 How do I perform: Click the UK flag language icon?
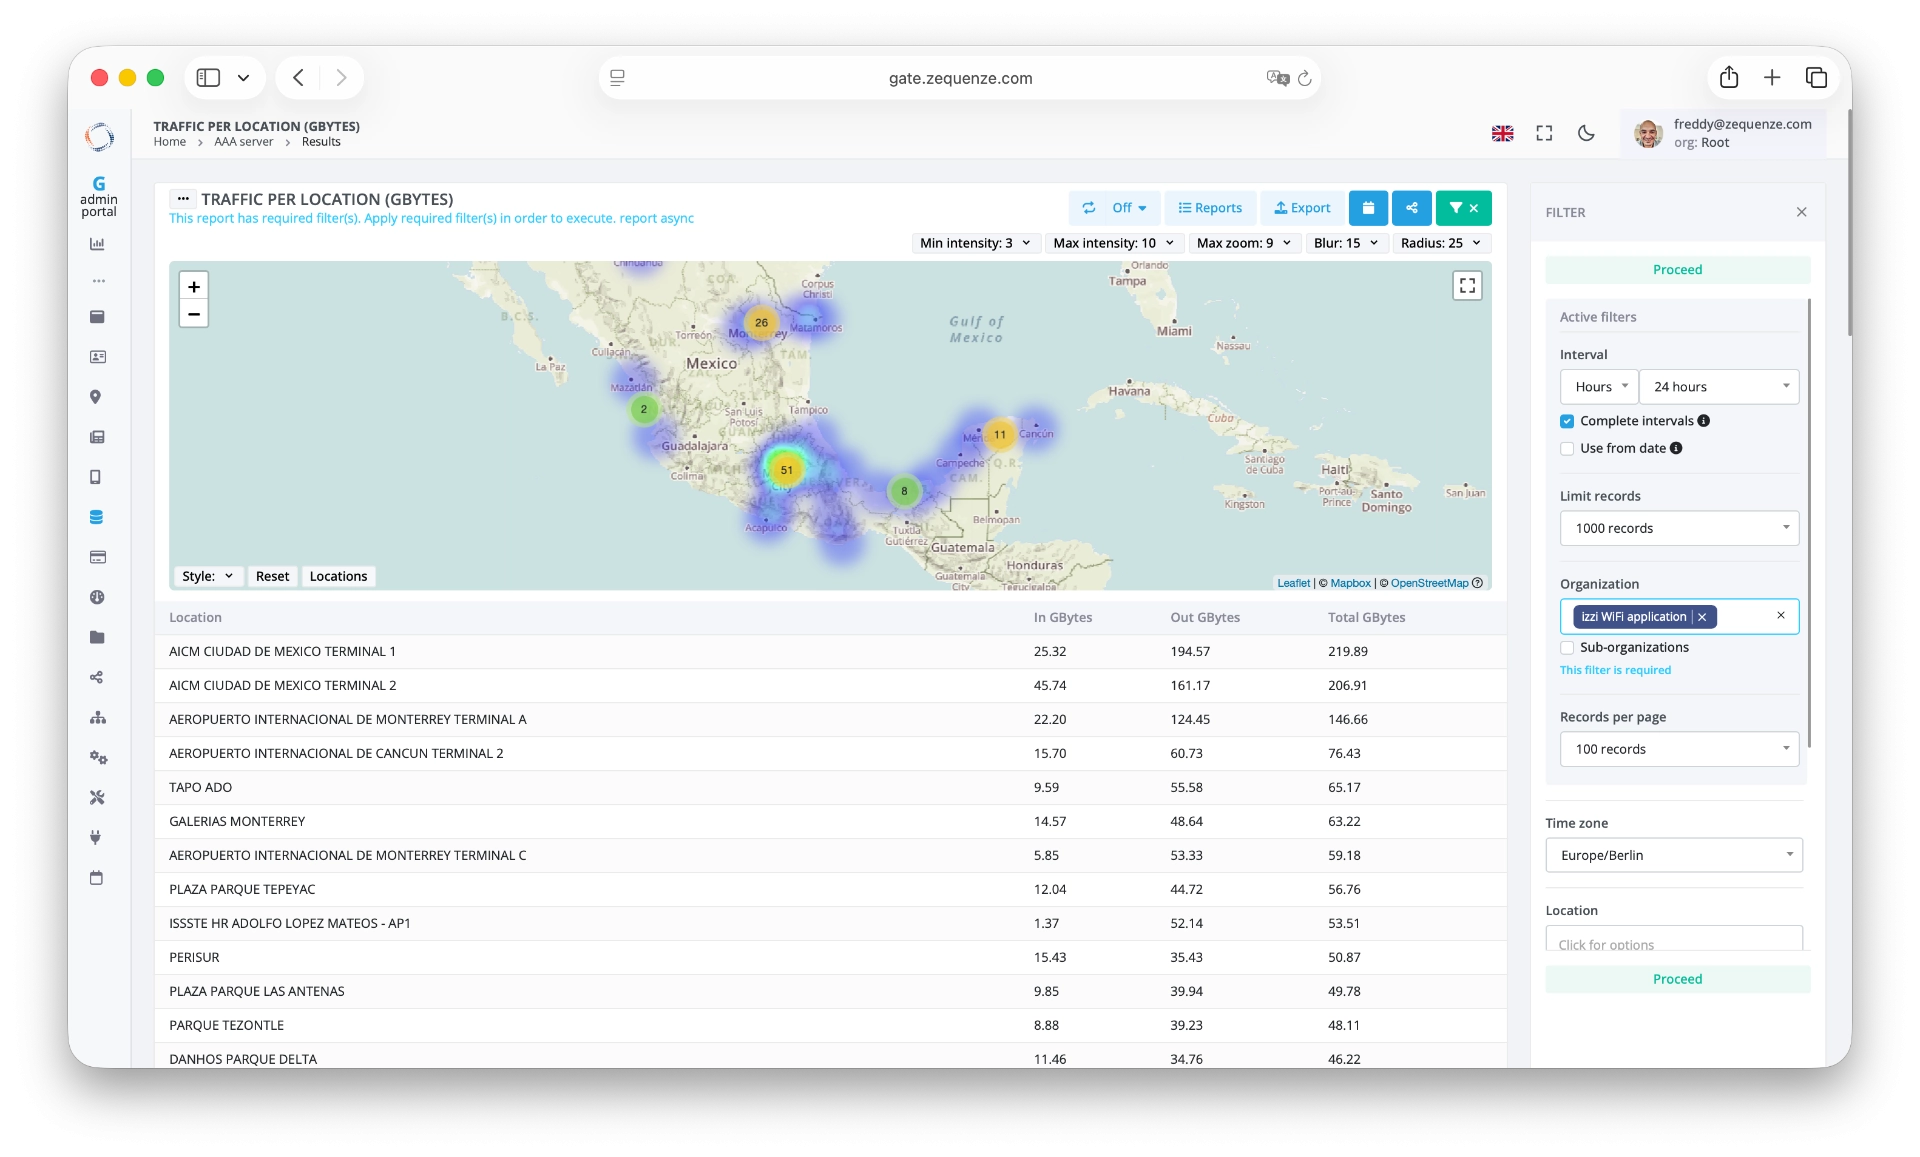(1502, 133)
